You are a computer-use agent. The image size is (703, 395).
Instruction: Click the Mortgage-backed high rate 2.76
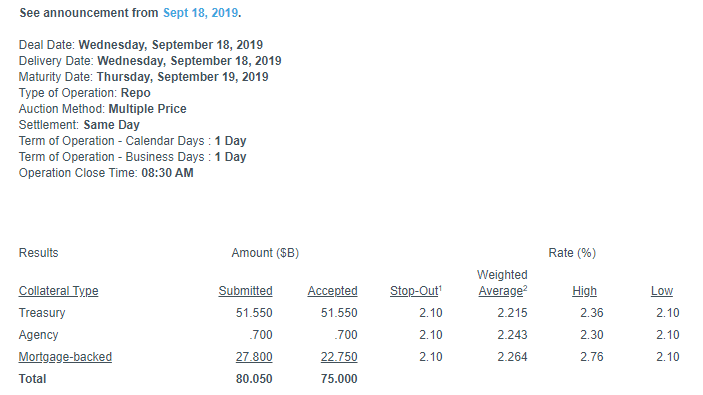[x=592, y=357]
